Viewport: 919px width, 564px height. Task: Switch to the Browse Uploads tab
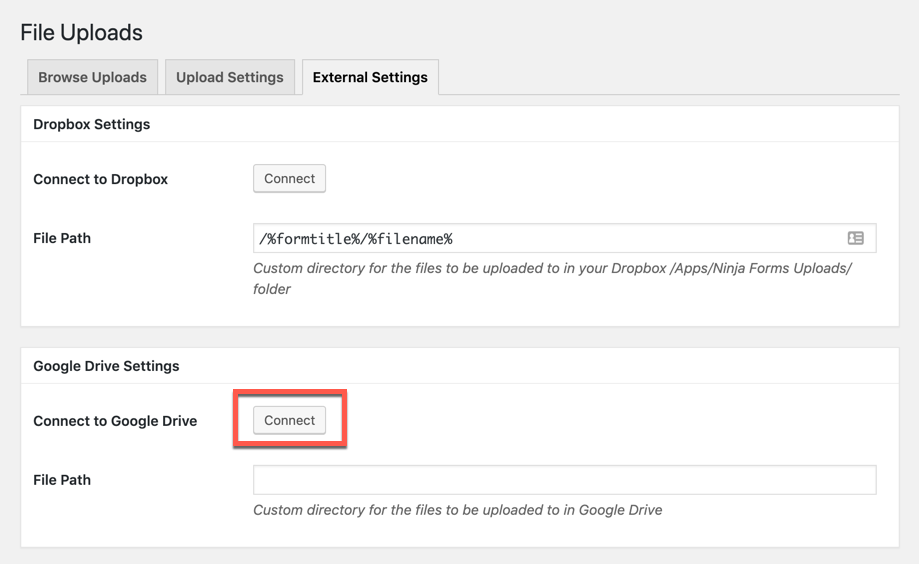point(92,77)
